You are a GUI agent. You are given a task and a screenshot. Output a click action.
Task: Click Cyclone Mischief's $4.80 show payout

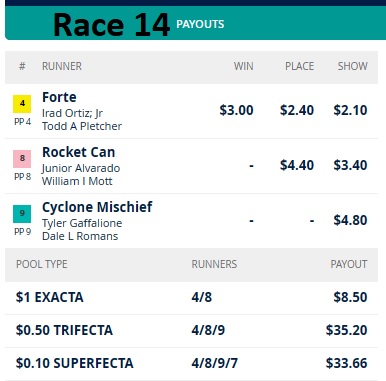[x=350, y=220]
